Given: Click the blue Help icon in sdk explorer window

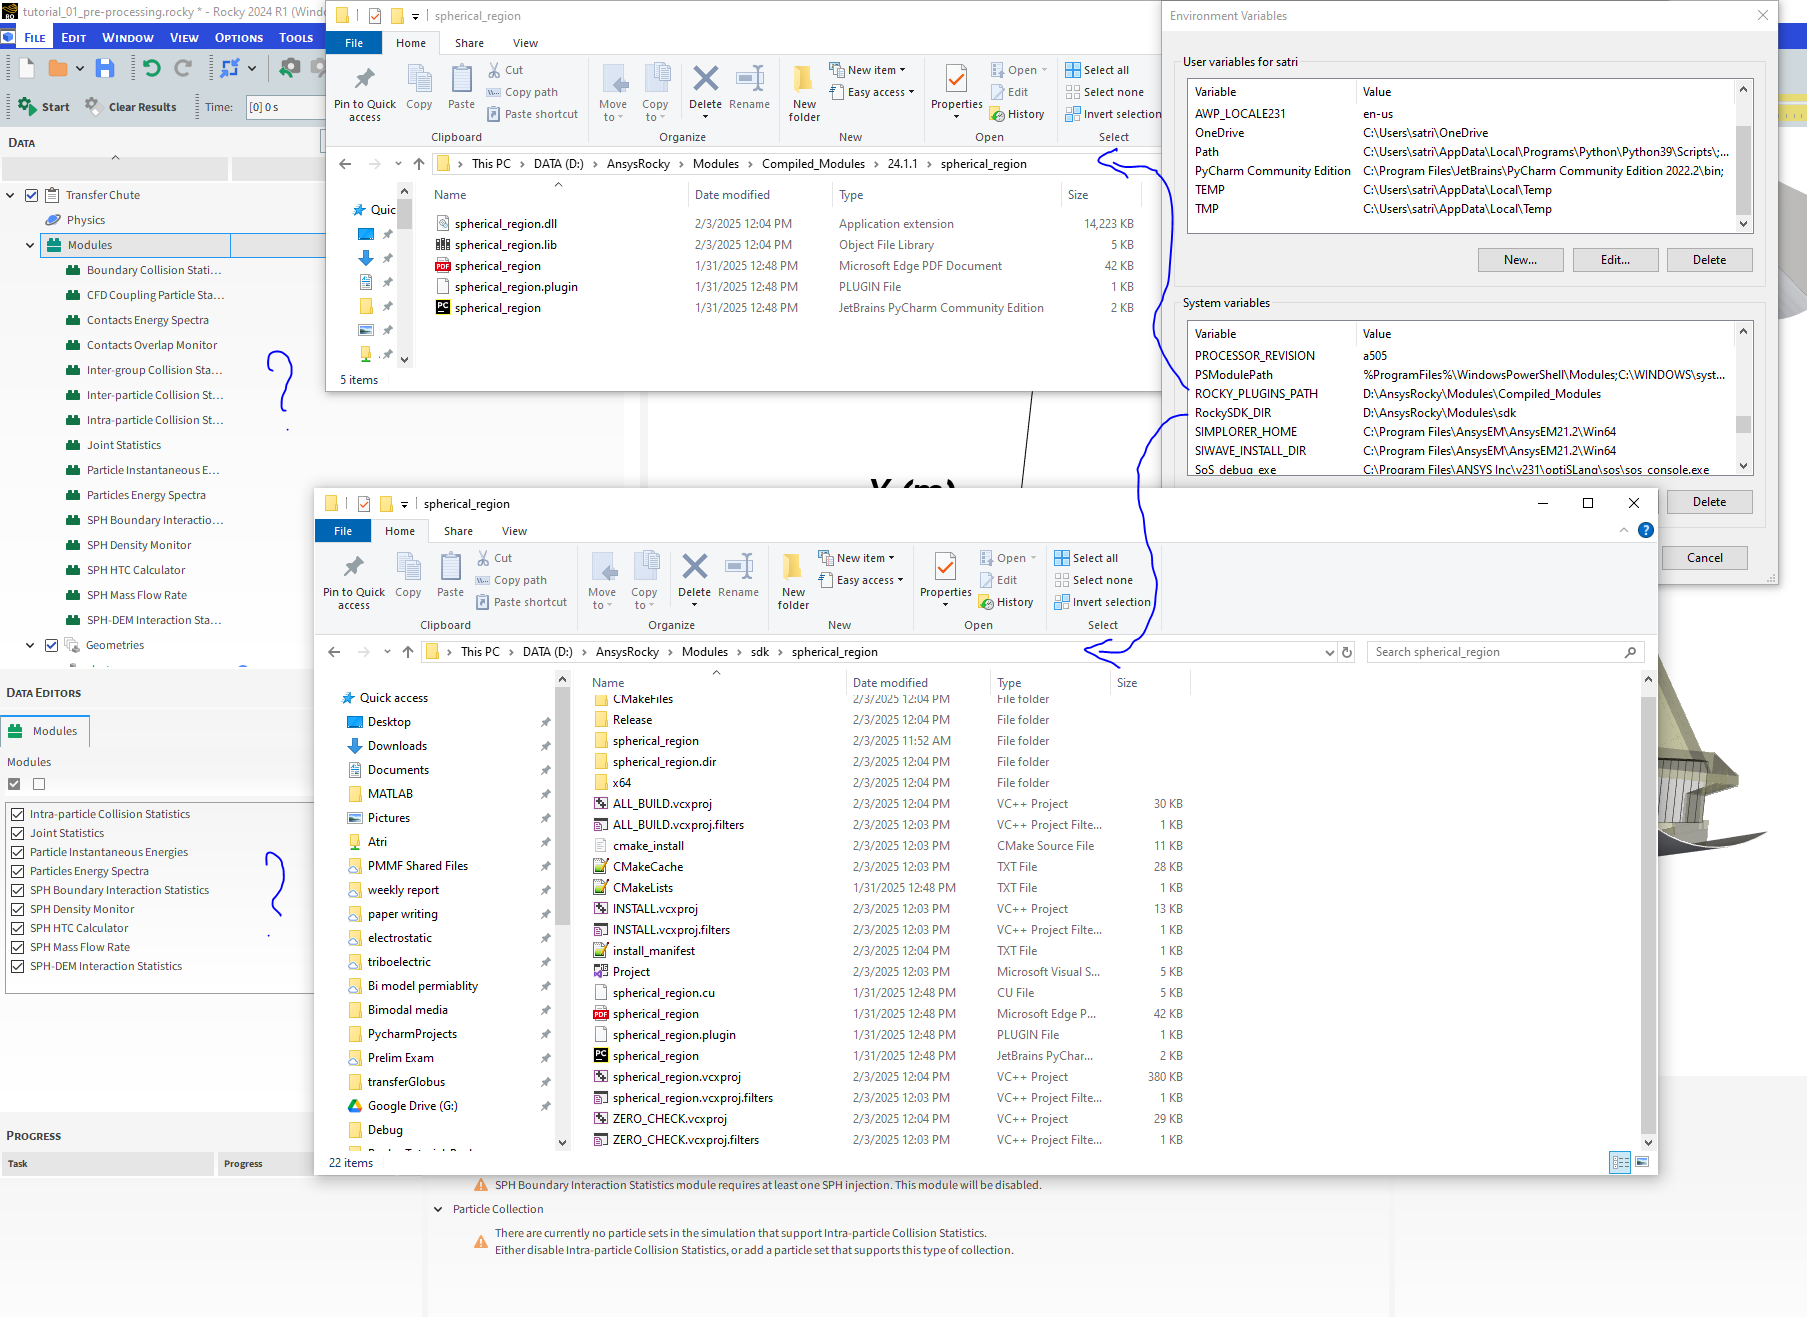Looking at the screenshot, I should (1645, 531).
